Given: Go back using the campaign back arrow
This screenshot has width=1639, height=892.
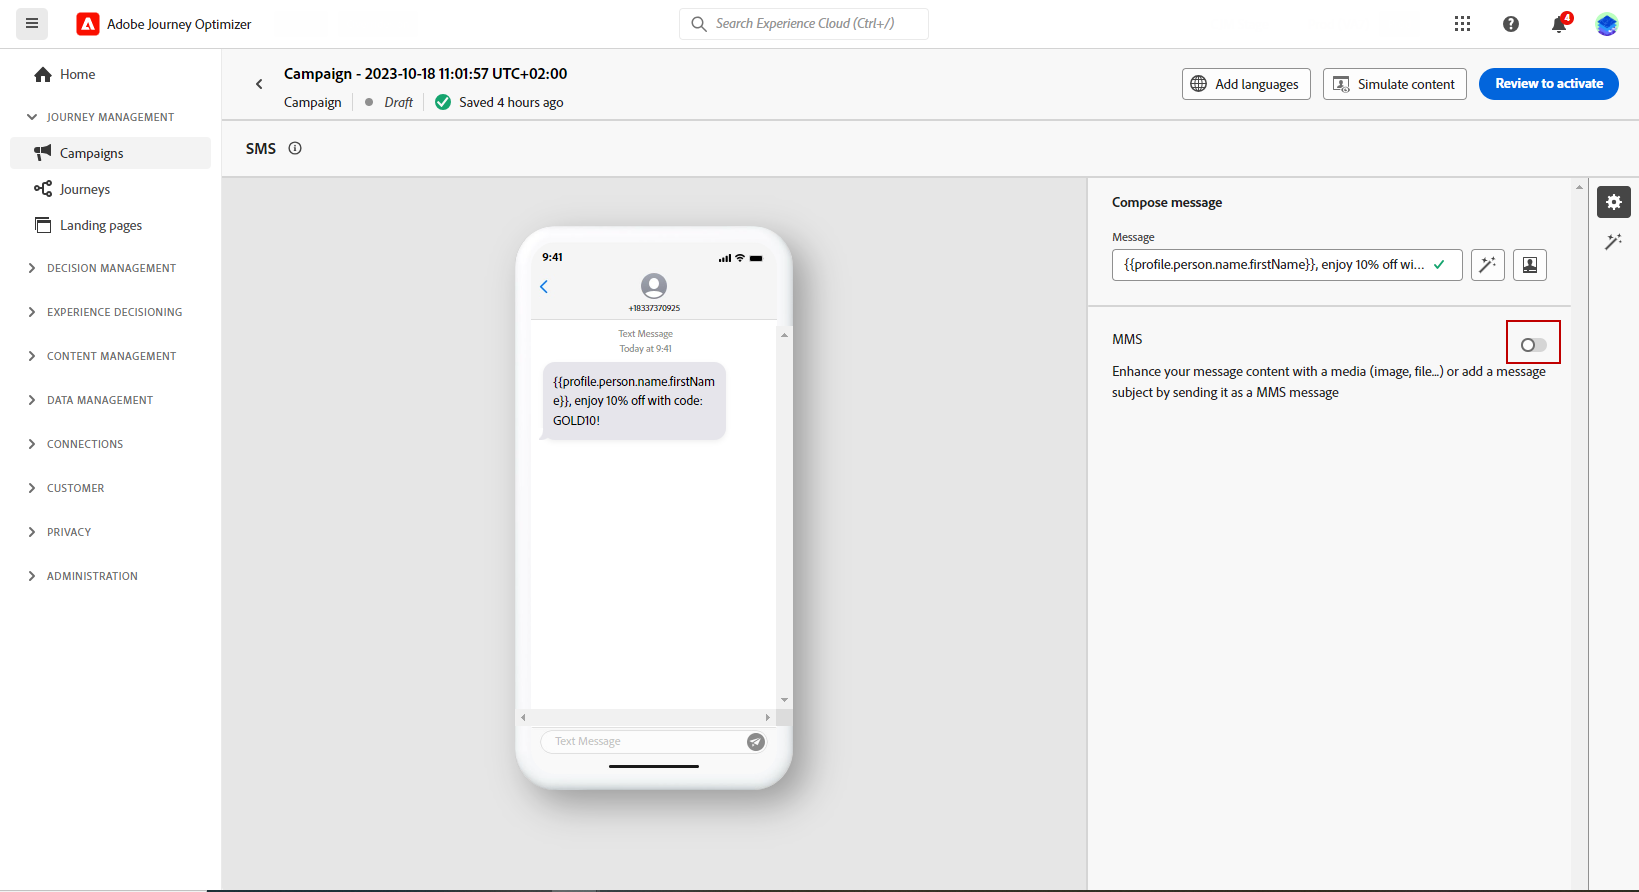Looking at the screenshot, I should (259, 85).
